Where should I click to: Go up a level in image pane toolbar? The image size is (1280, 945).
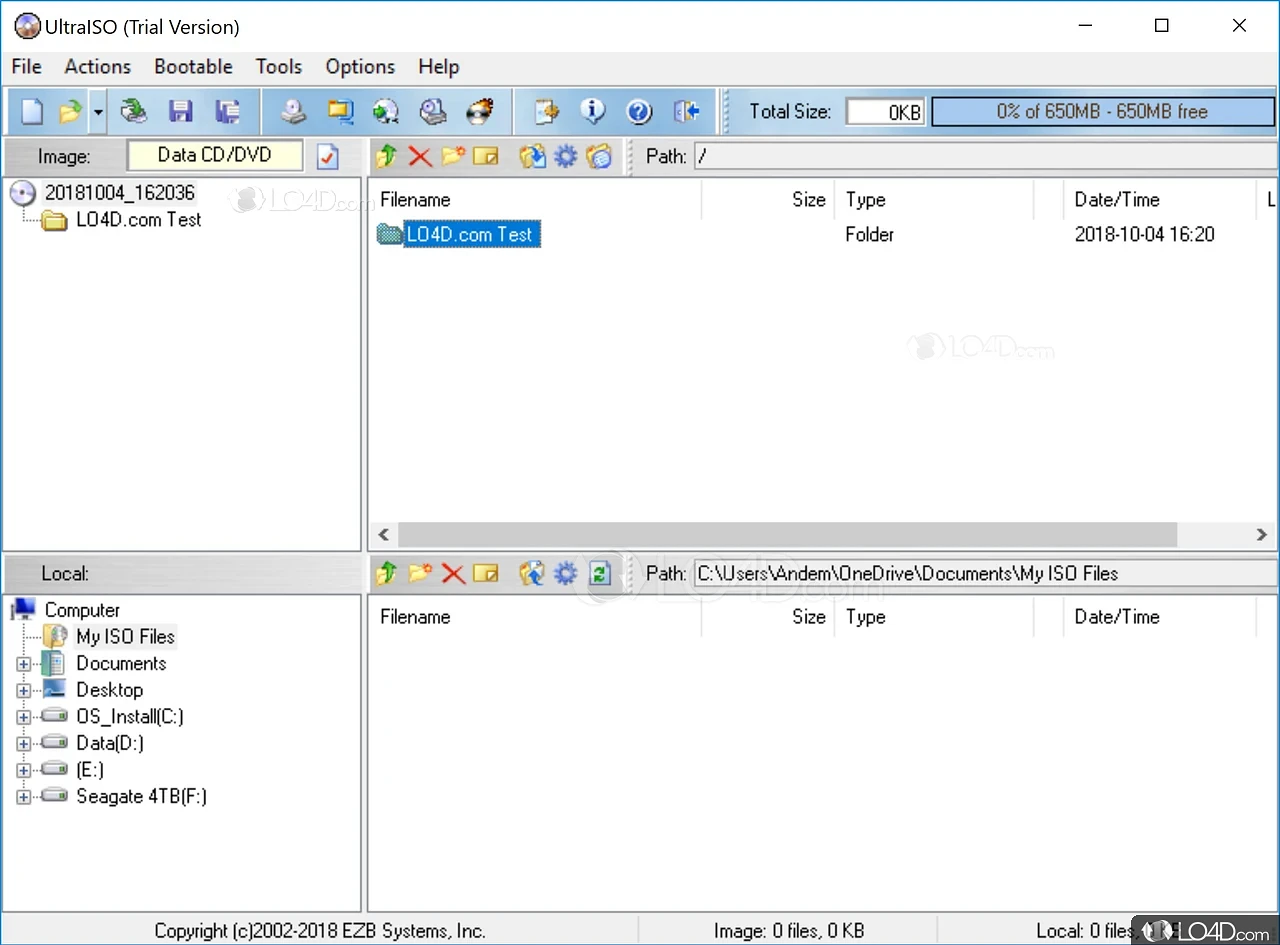coord(386,156)
